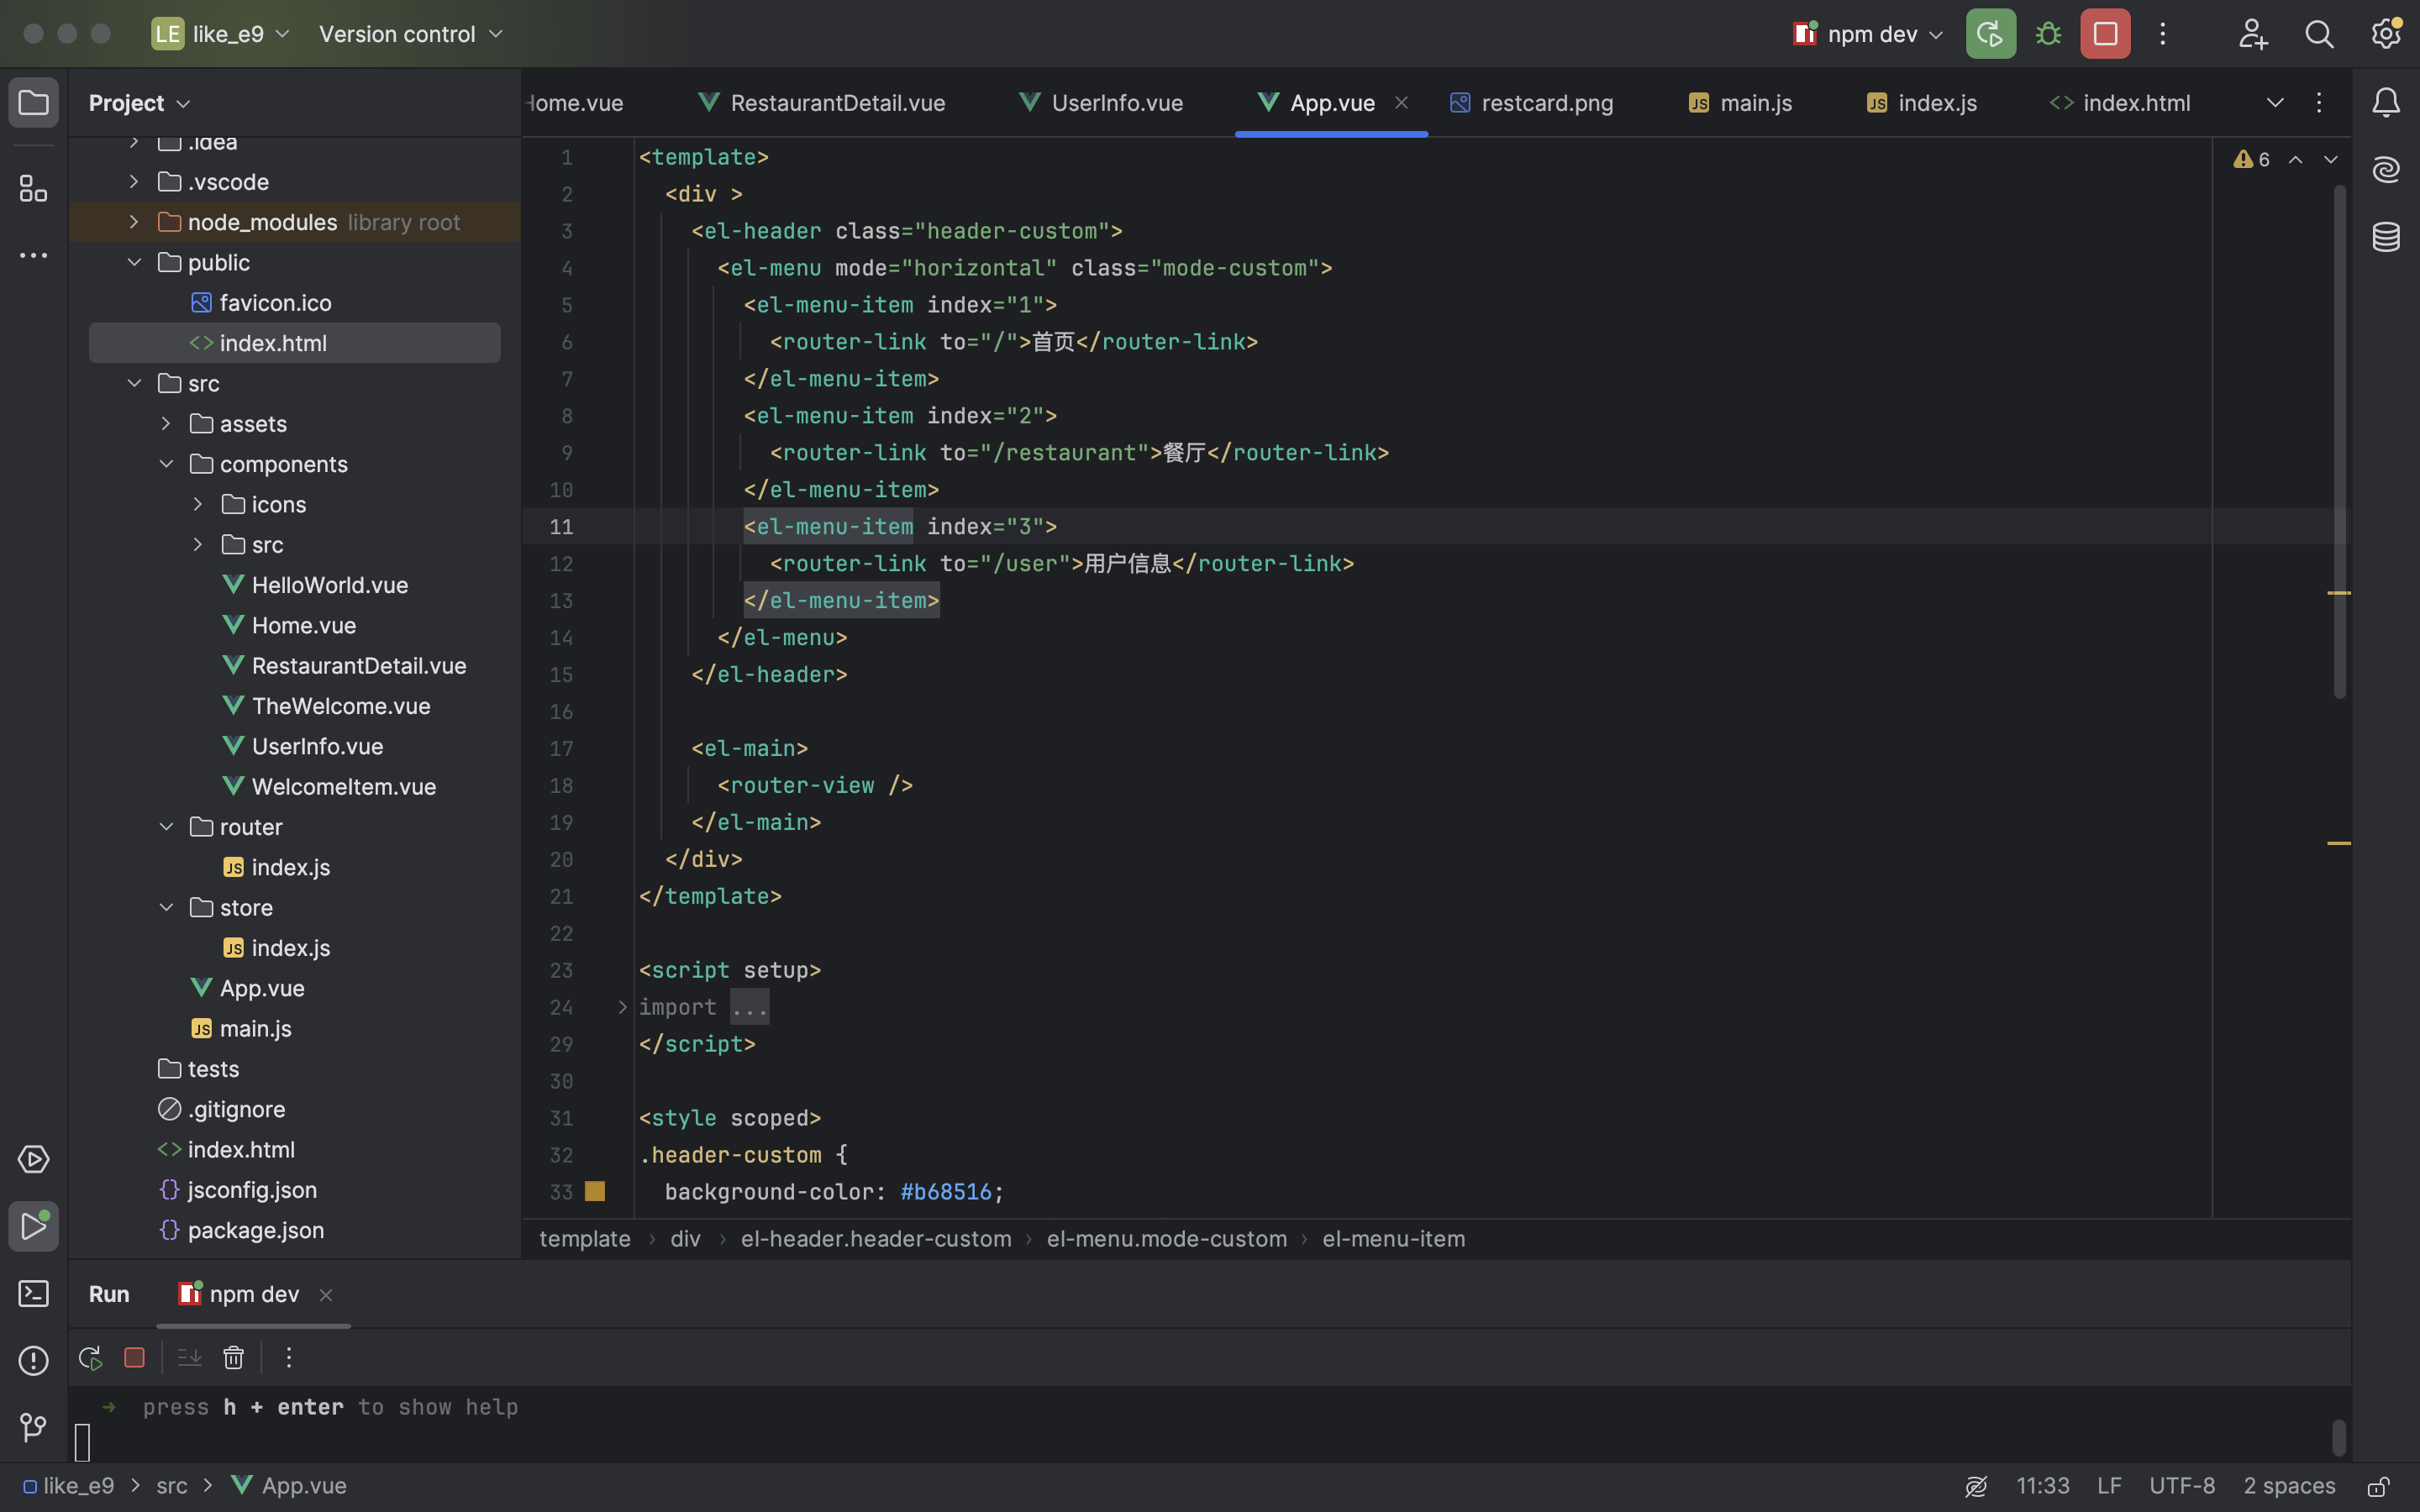Go to previous highlighted problem arrow
Screen dimensions: 2420x1512
click(x=2295, y=160)
